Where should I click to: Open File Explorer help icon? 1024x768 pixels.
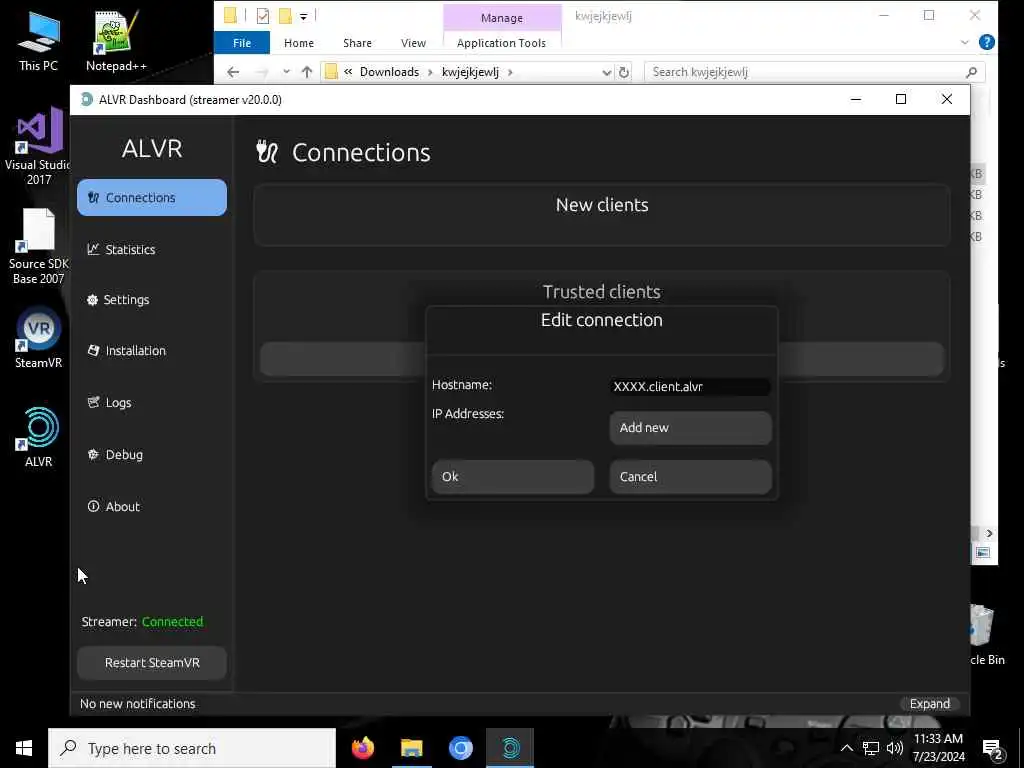click(987, 42)
